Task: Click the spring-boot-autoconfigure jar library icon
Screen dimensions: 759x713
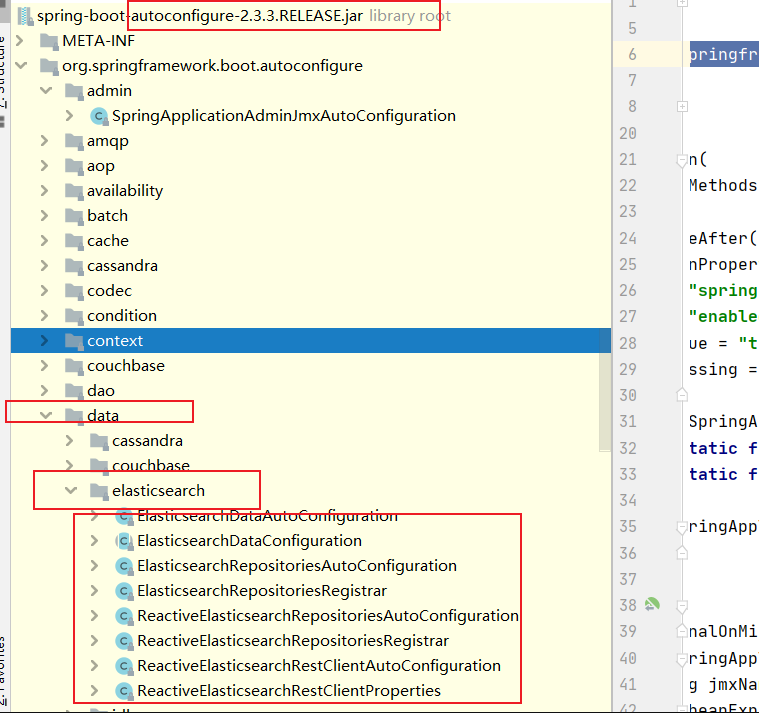Action: point(25,16)
